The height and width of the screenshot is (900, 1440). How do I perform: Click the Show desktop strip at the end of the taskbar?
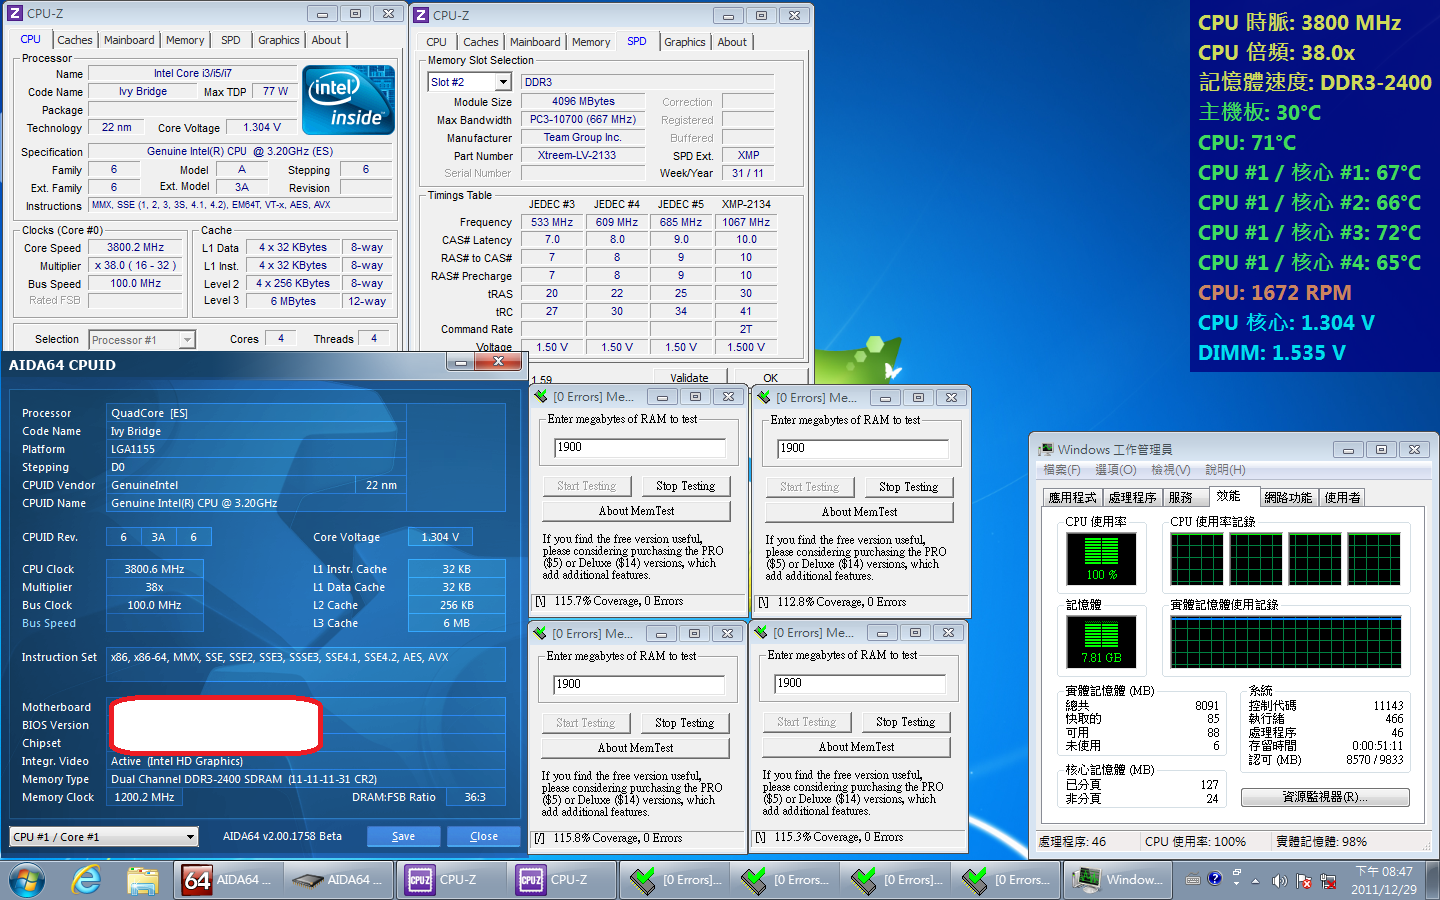[x=1433, y=881]
